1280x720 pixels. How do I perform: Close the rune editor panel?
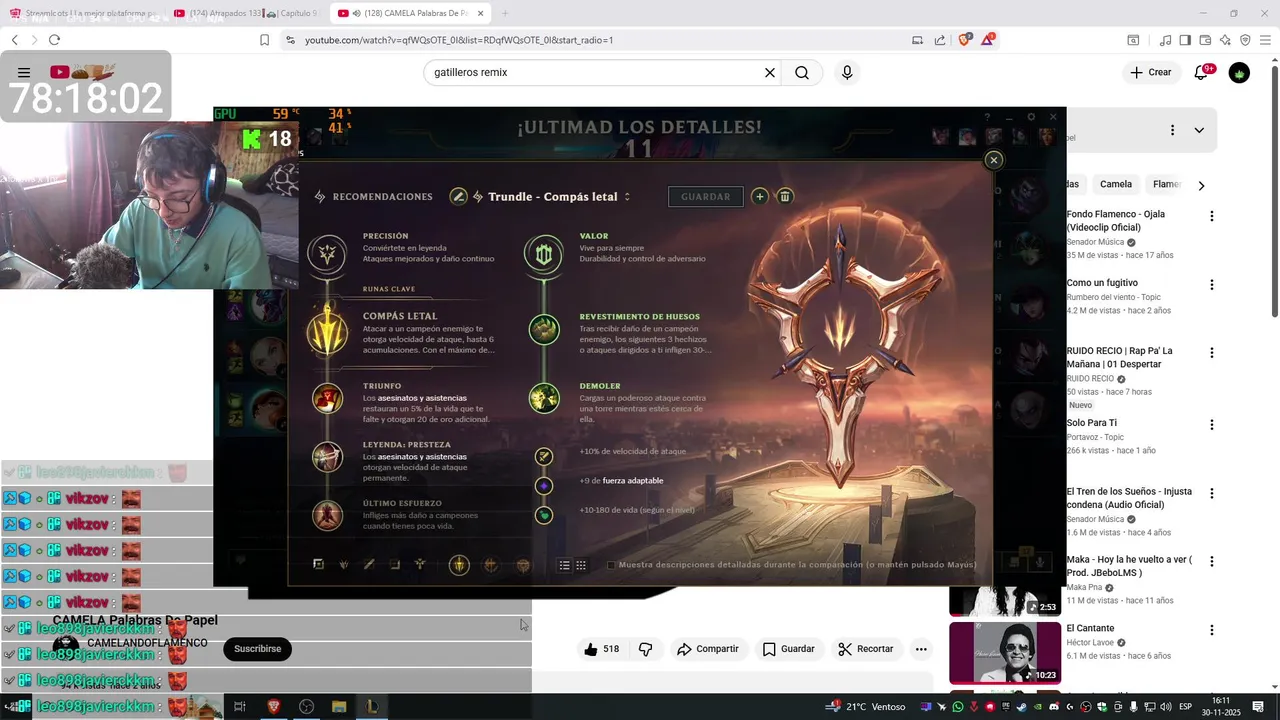tap(993, 160)
